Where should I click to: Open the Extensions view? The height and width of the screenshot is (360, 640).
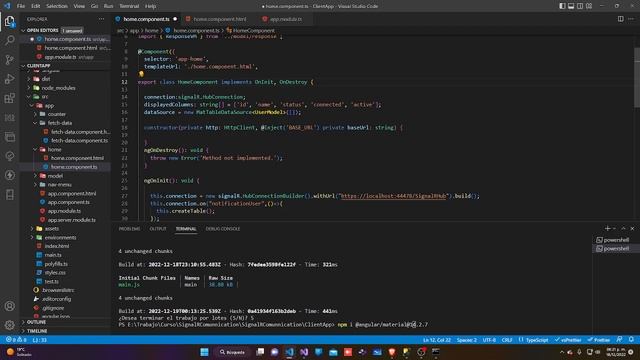tap(9, 98)
